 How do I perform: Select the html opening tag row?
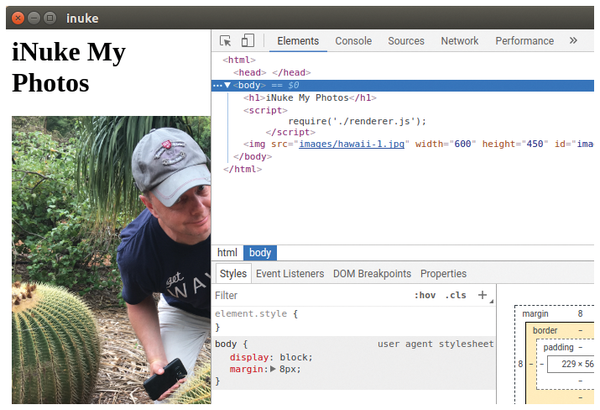(x=239, y=60)
